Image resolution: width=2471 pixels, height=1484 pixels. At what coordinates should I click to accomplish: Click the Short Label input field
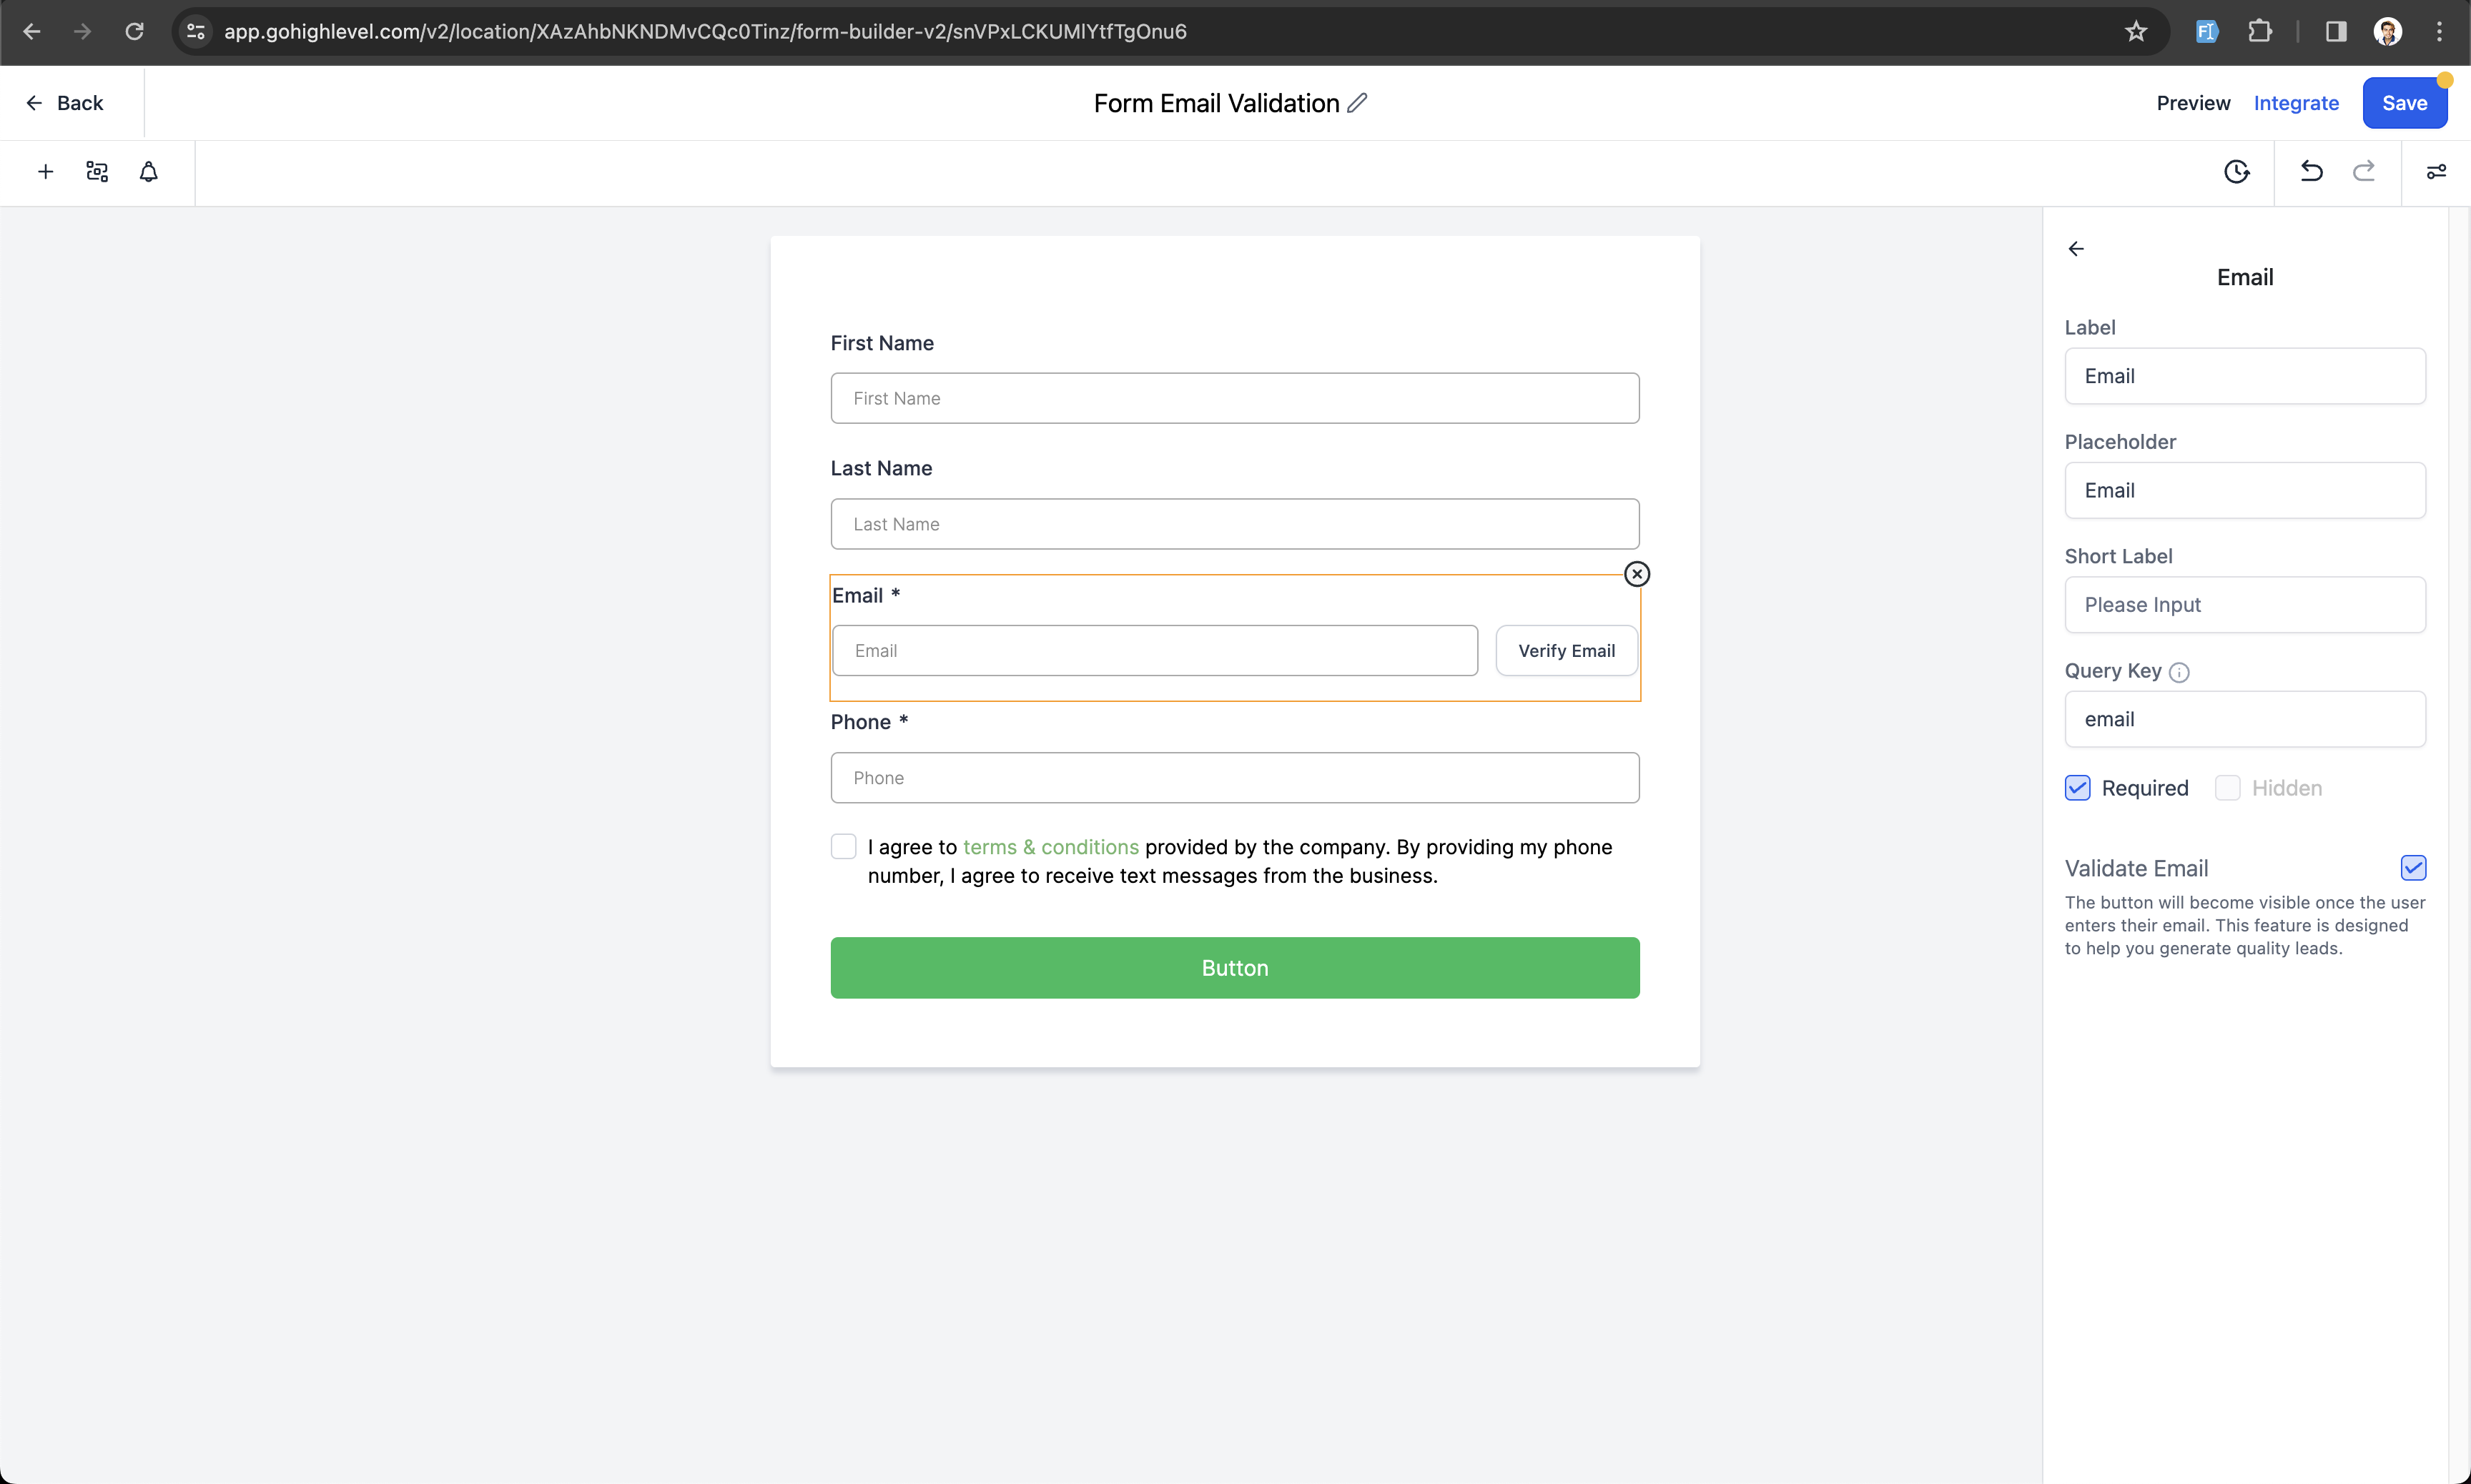(2244, 605)
